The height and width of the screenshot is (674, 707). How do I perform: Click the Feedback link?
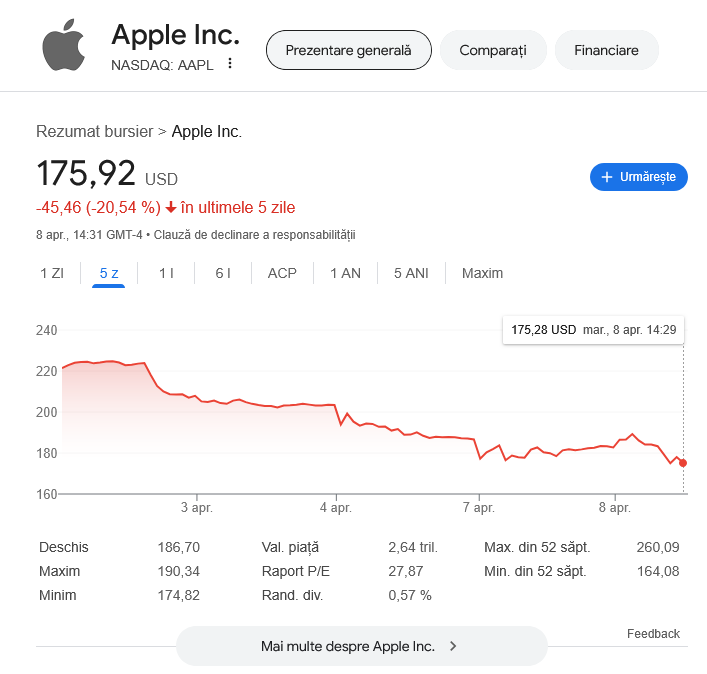click(653, 634)
